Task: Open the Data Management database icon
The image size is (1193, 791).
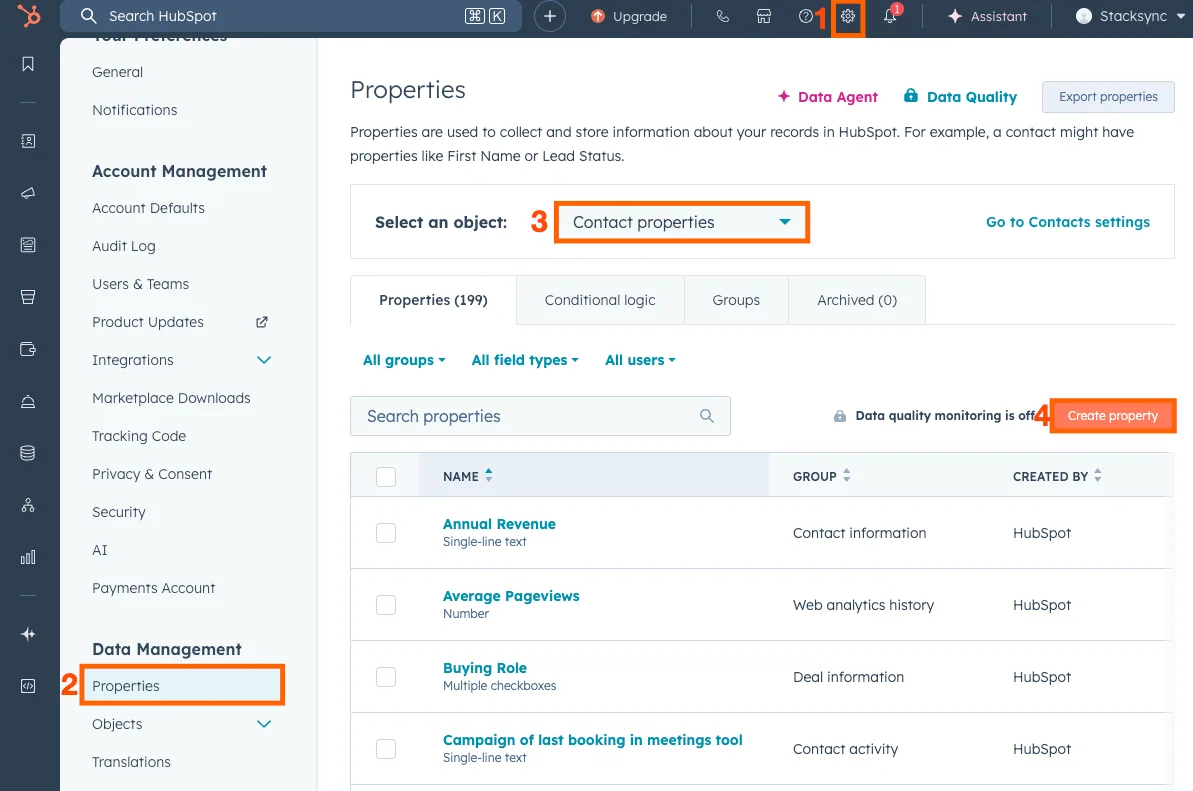Action: coord(28,453)
